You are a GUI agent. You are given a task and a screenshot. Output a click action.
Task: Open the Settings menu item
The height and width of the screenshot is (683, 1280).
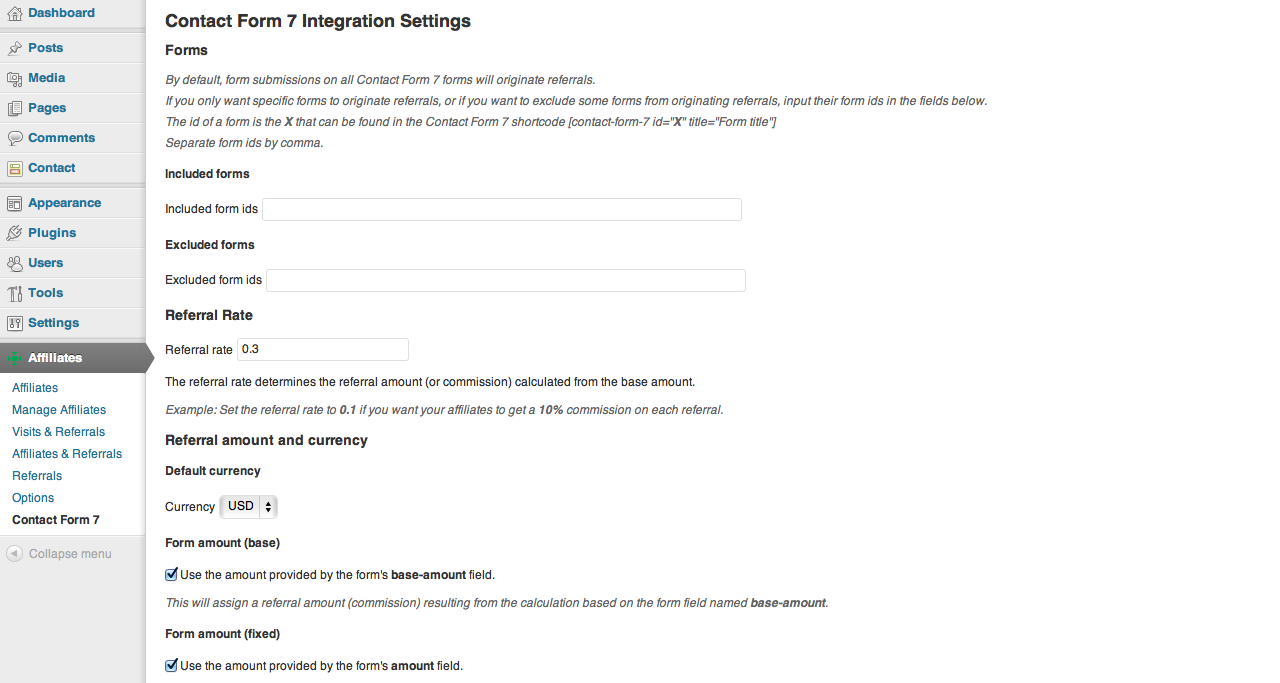point(53,323)
